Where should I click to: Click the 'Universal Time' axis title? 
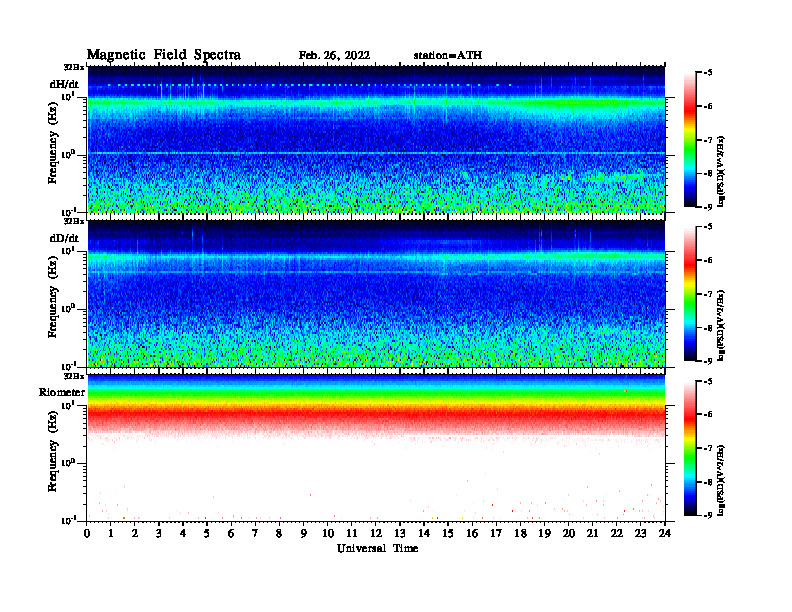377,548
